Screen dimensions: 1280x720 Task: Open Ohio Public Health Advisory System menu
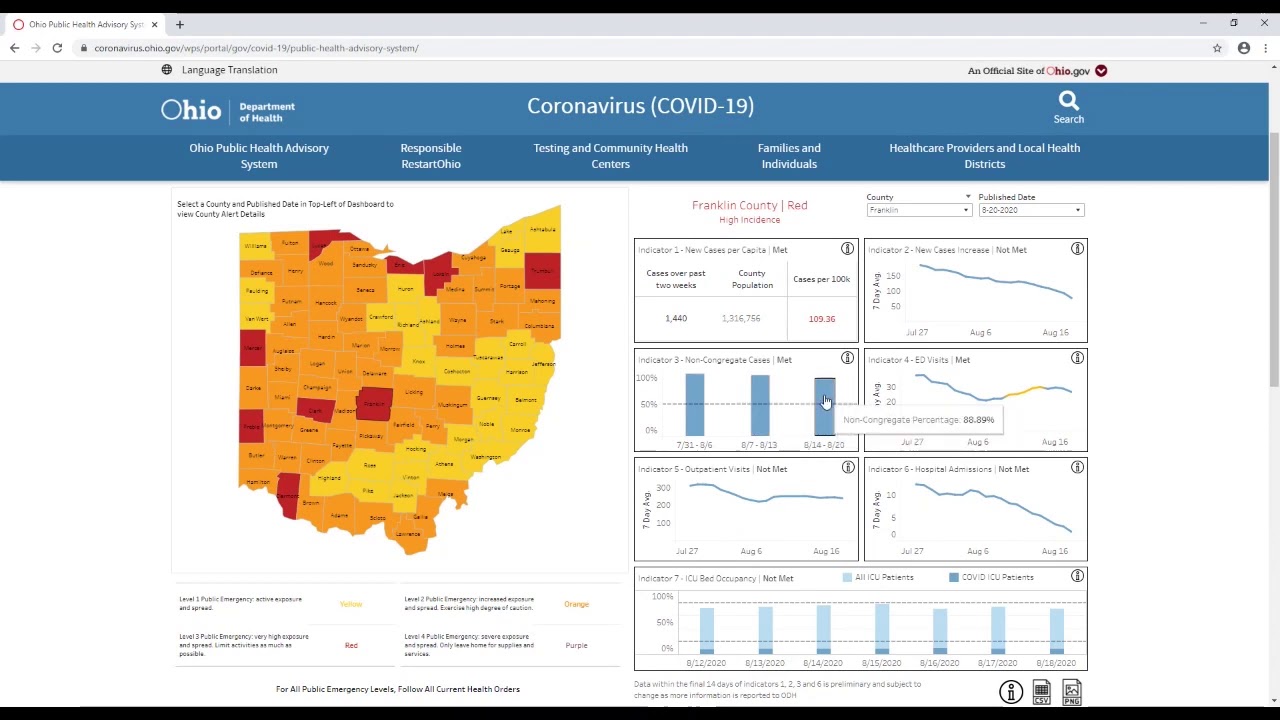(x=259, y=156)
